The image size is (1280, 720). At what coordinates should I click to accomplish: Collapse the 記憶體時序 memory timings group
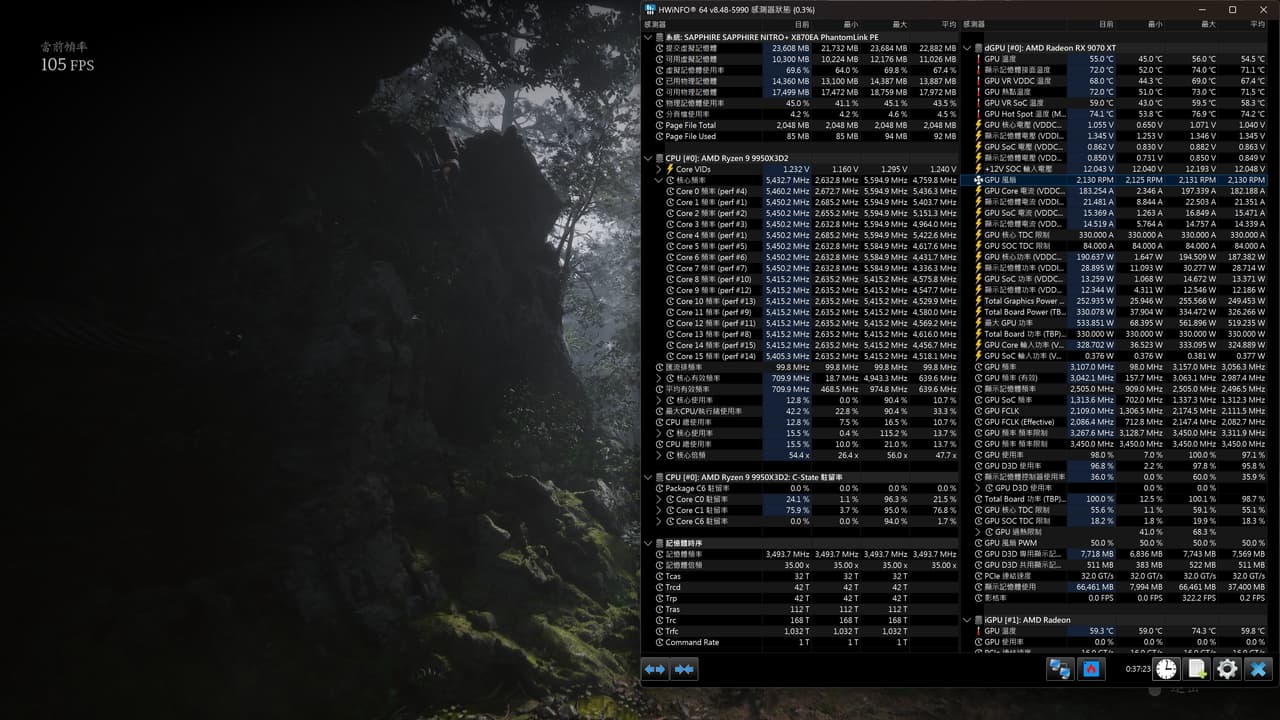[x=648, y=543]
